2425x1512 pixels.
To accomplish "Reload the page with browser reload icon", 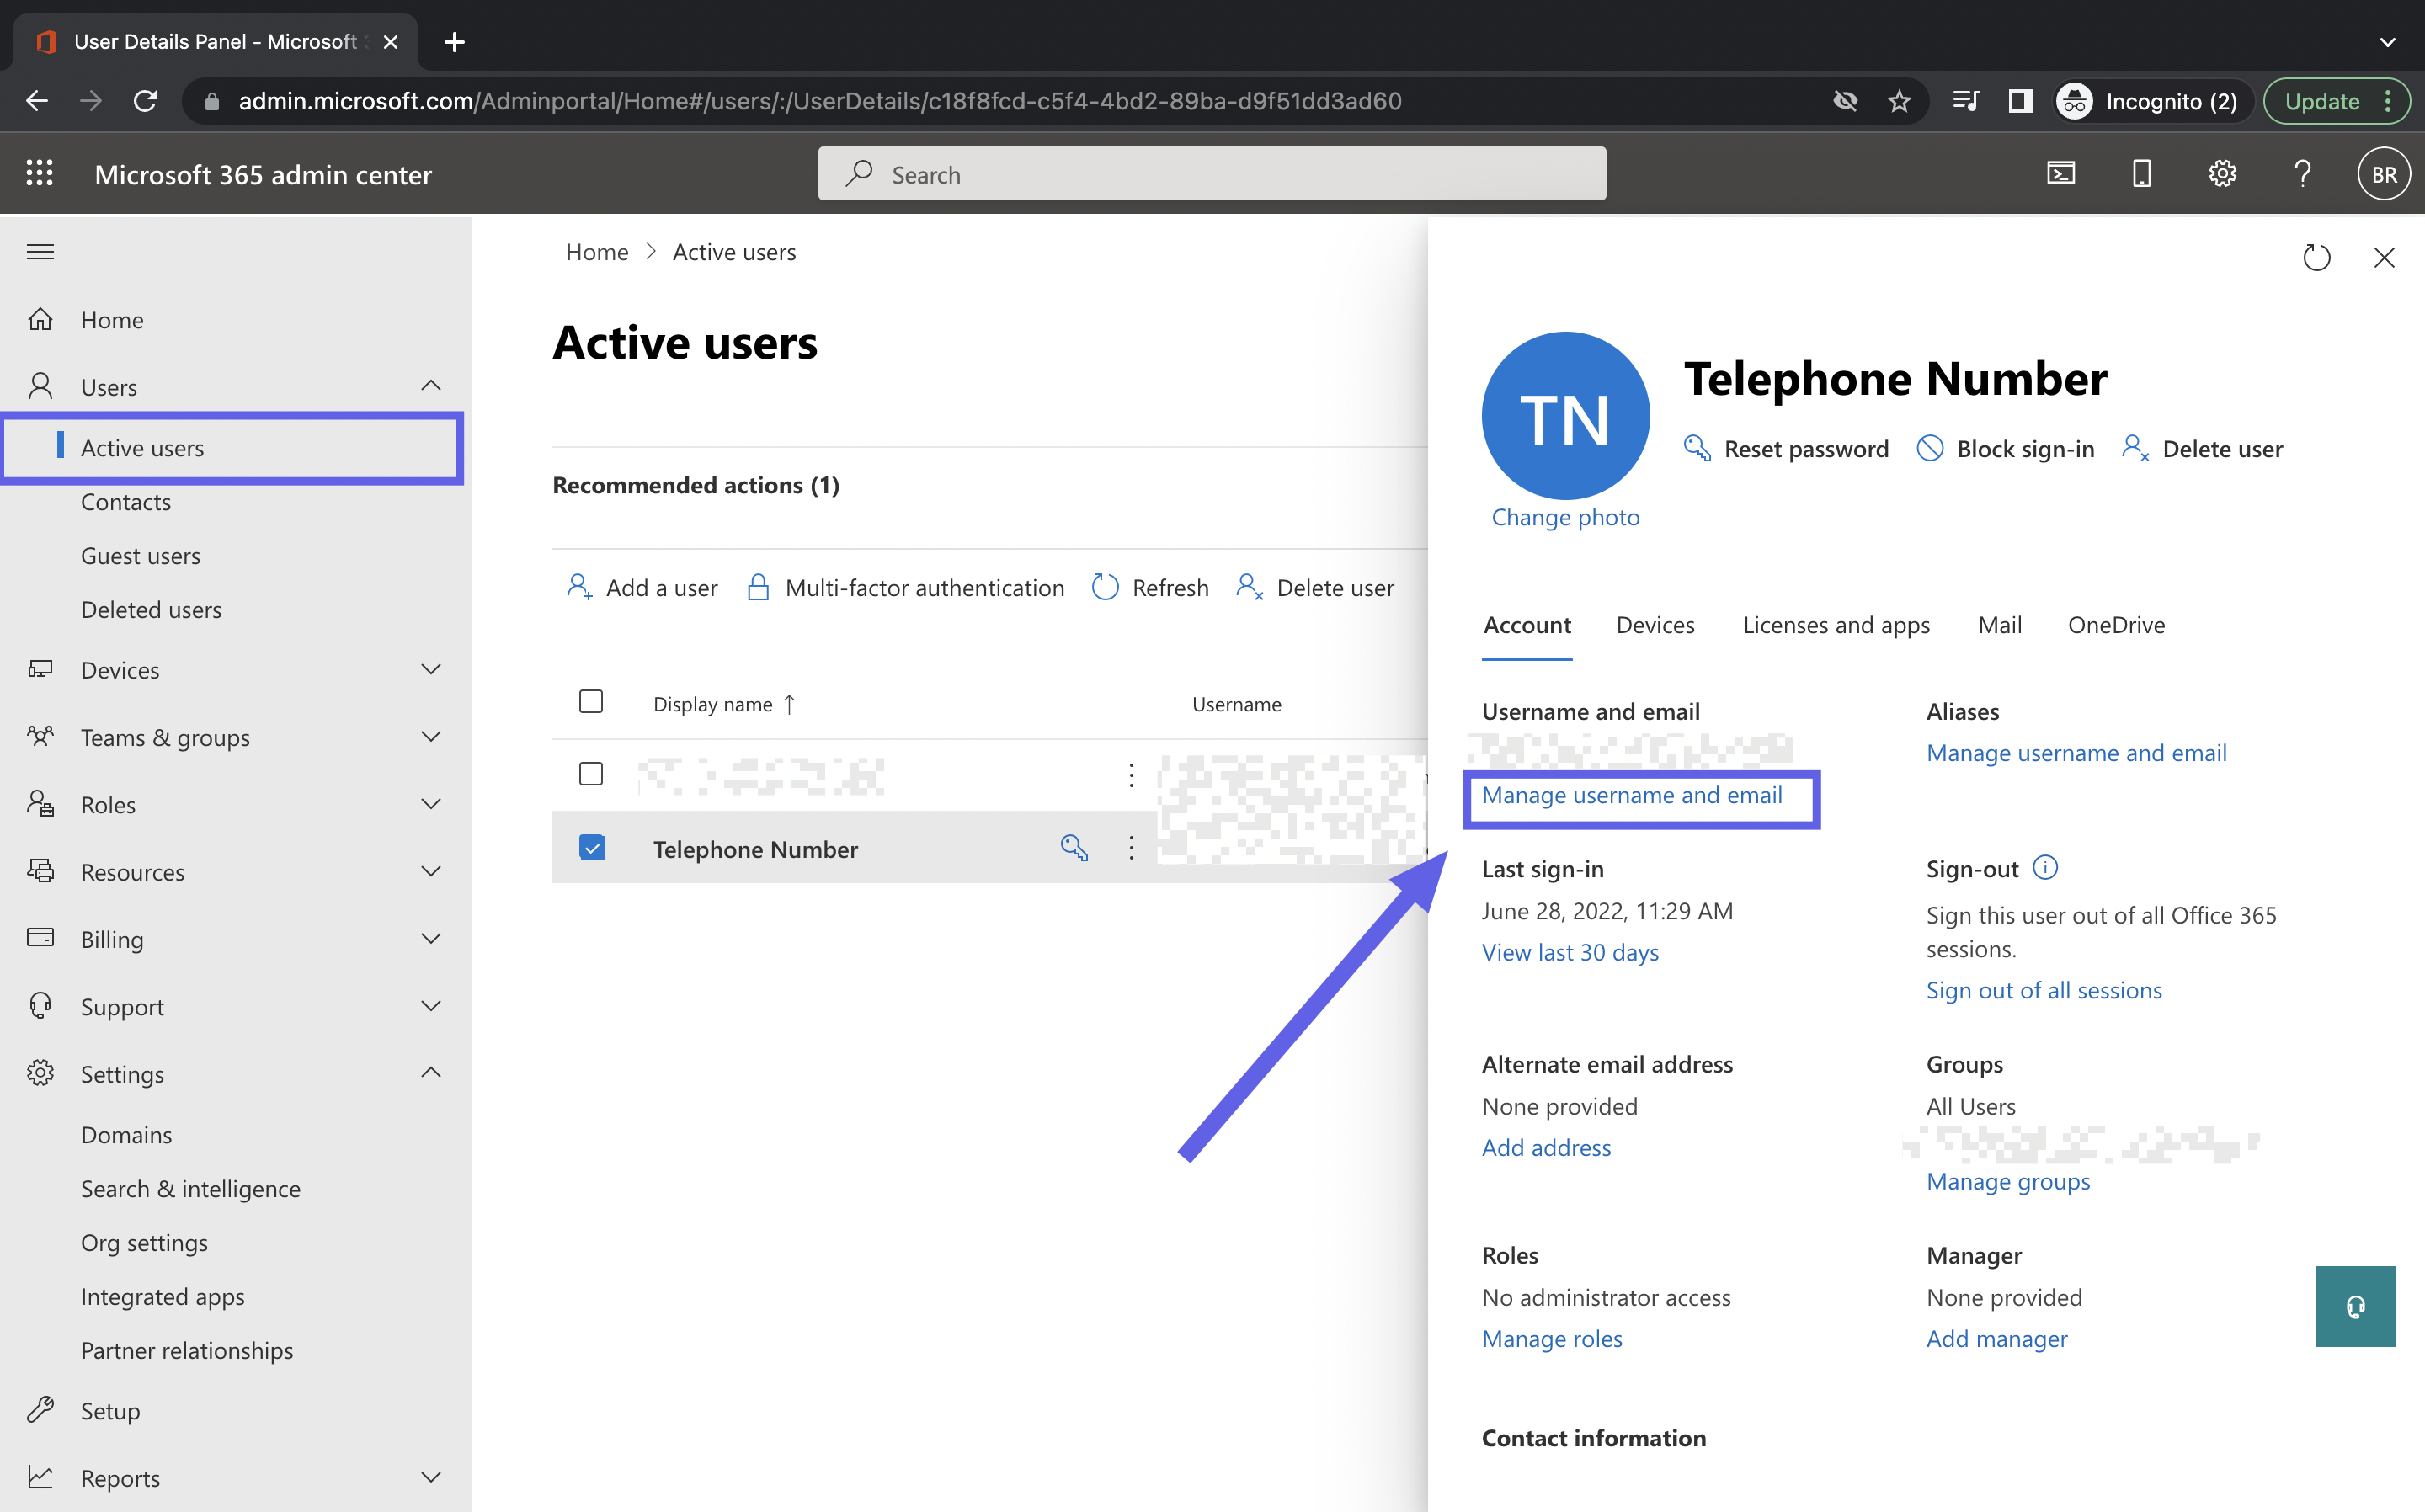I will coord(145,101).
